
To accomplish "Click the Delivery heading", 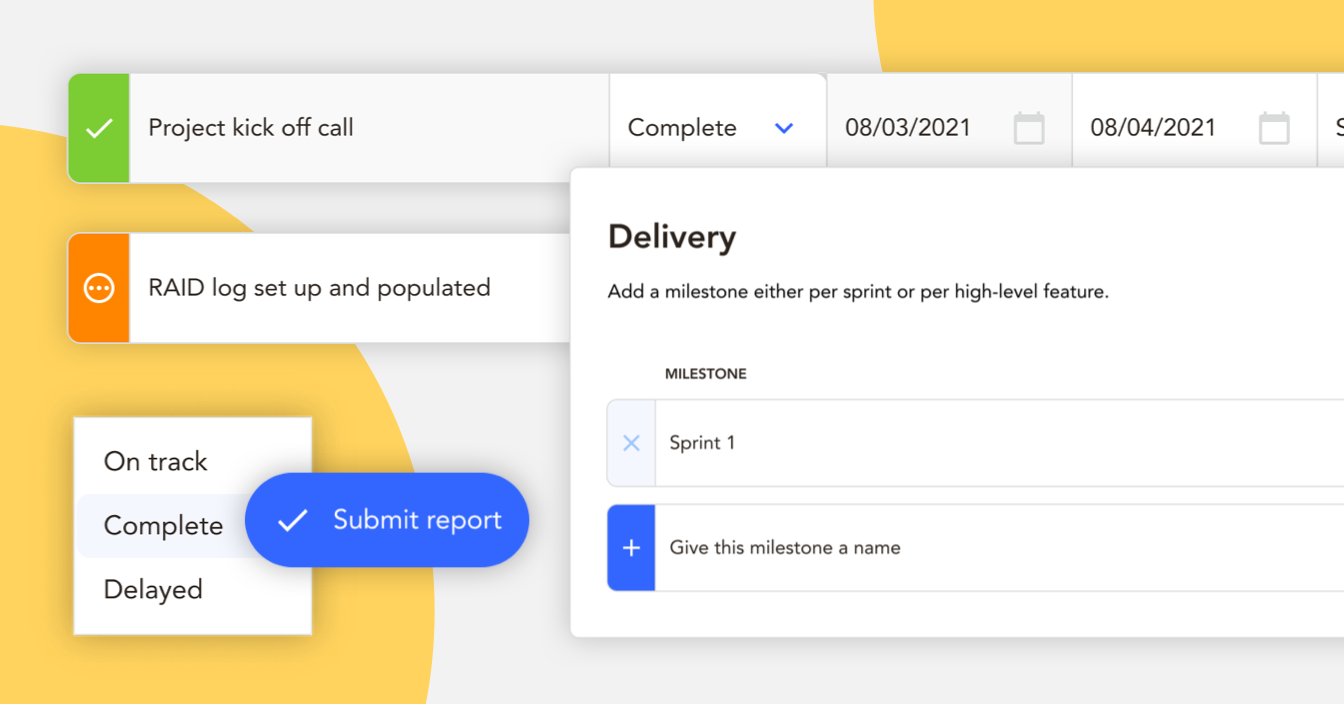I will 672,237.
